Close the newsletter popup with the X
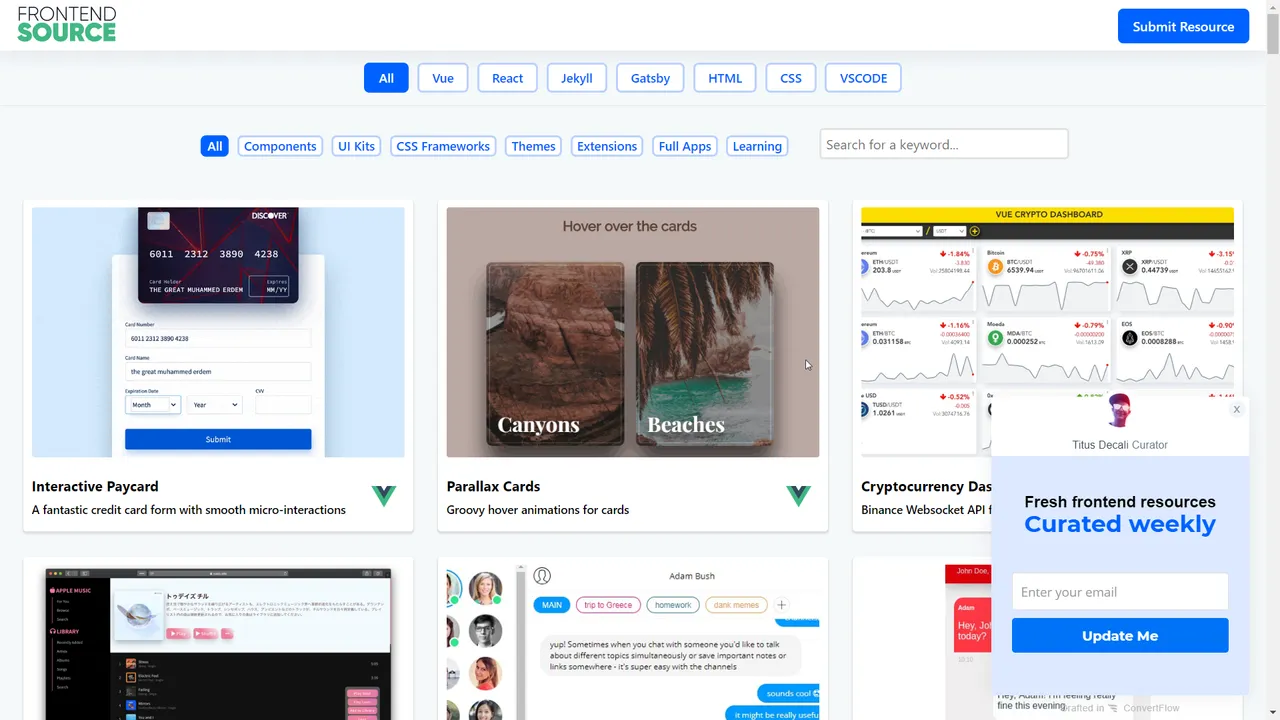Screen dimensions: 1280x720 click(x=1236, y=409)
